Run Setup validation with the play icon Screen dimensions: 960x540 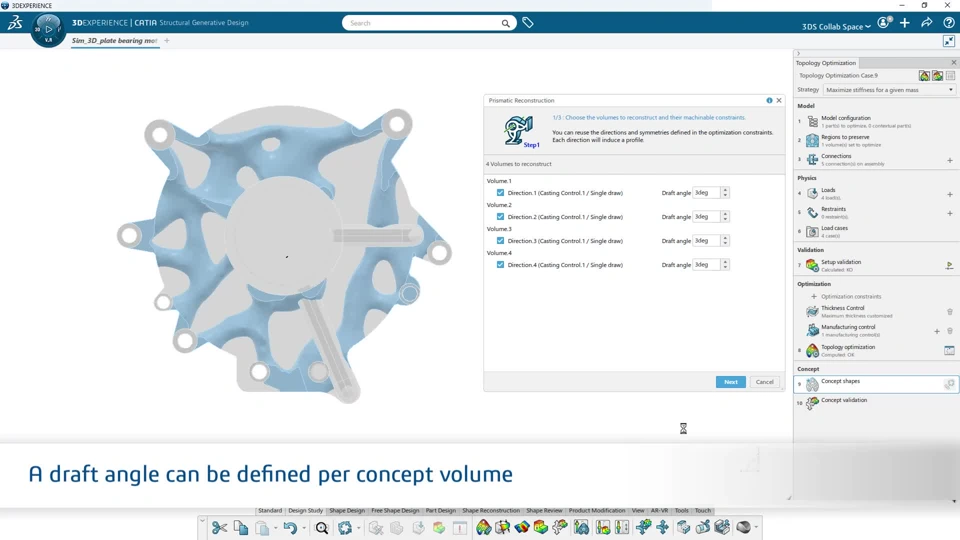(949, 265)
